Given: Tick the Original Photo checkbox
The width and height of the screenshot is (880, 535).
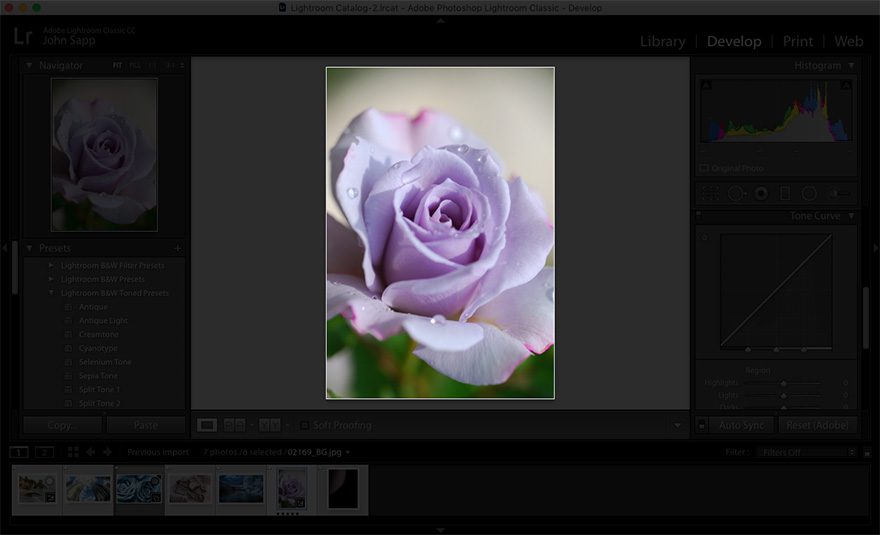Looking at the screenshot, I should coord(704,168).
